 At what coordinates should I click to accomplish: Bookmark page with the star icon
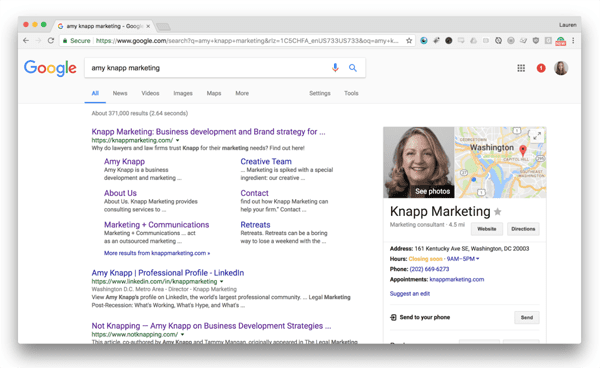click(409, 41)
